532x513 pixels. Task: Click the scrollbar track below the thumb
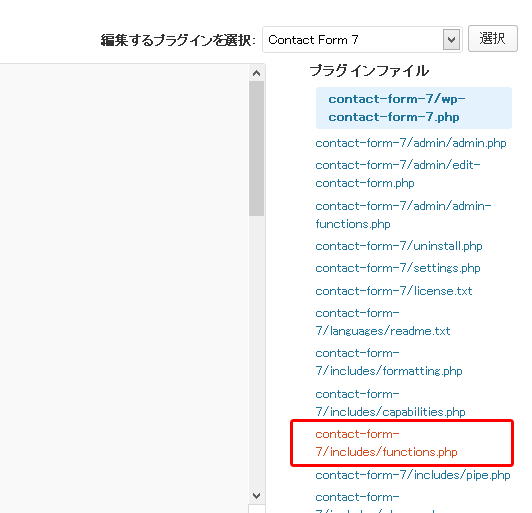coord(256,352)
